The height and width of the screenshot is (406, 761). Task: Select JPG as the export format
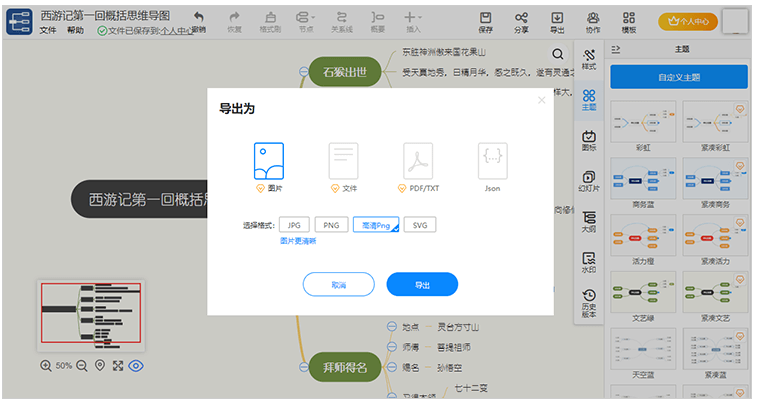pyautogui.click(x=294, y=225)
